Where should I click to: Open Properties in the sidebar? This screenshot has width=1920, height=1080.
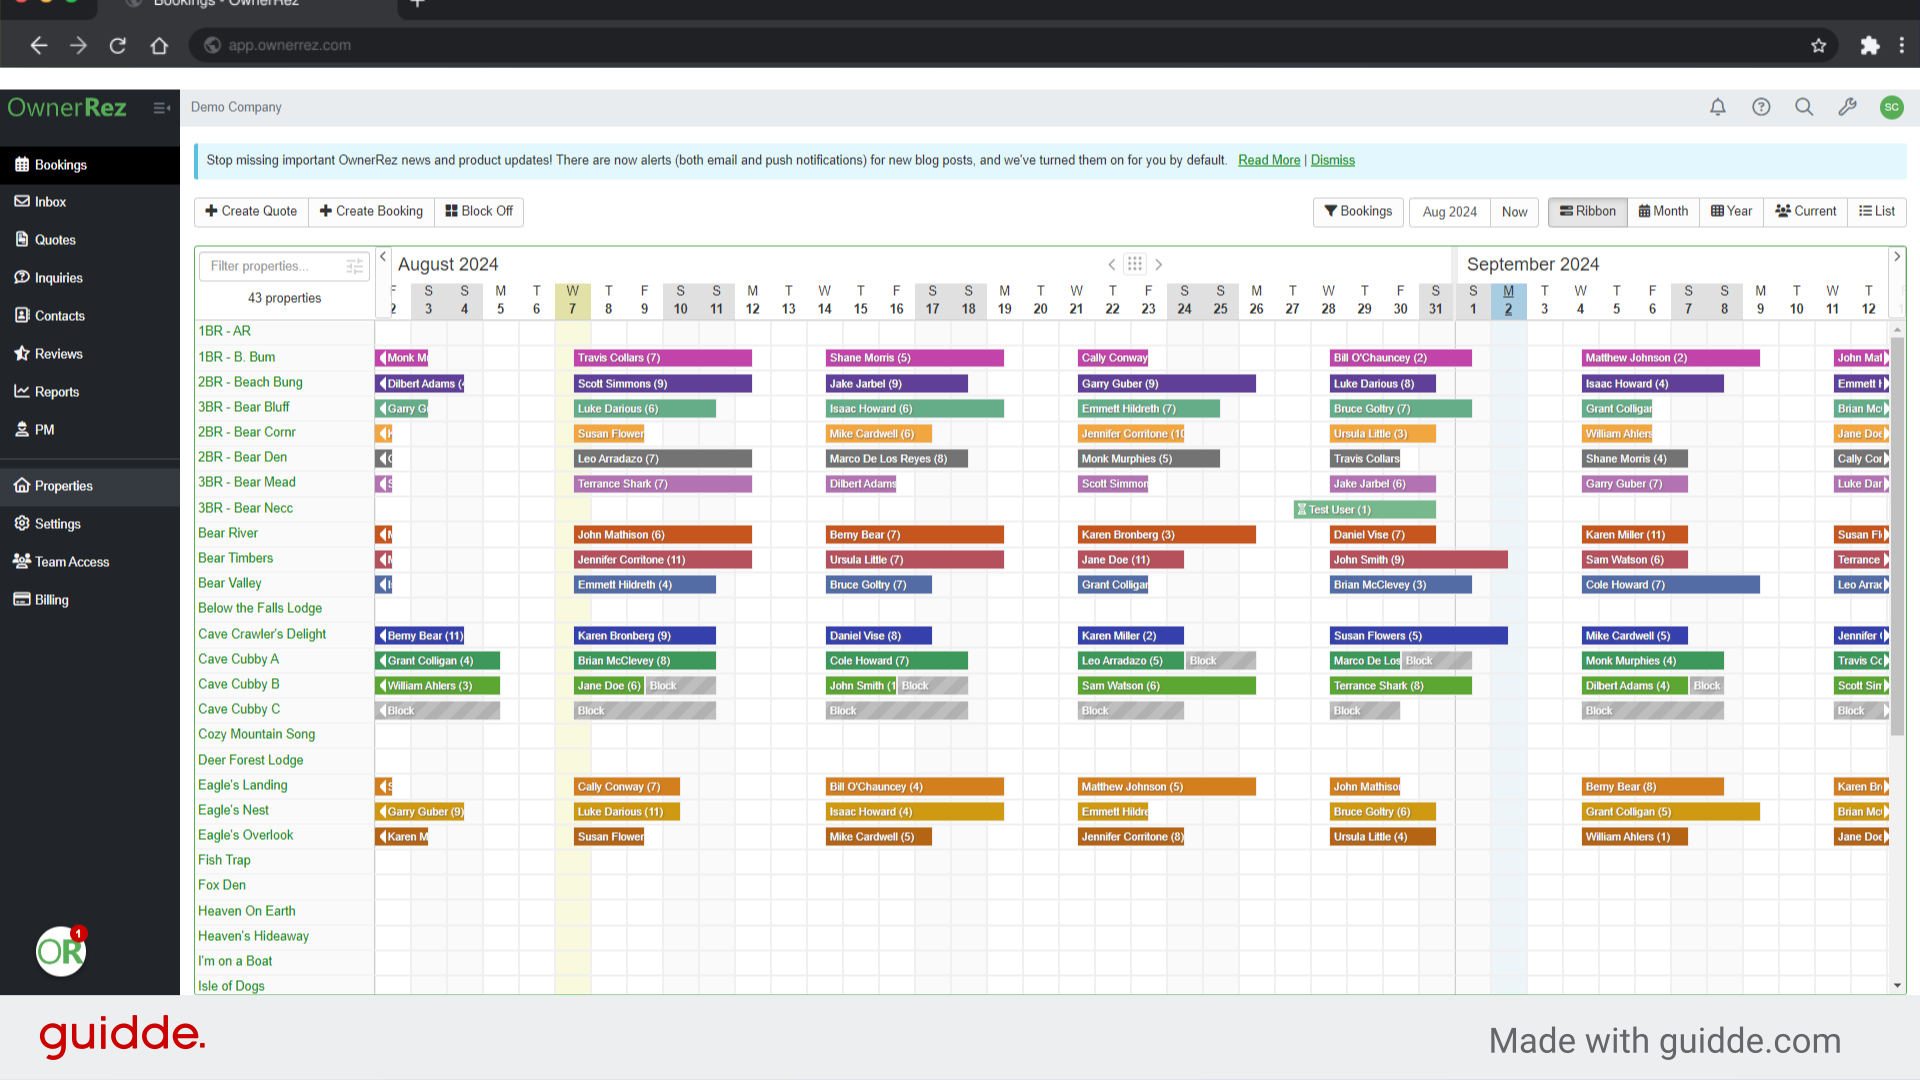[x=63, y=486]
